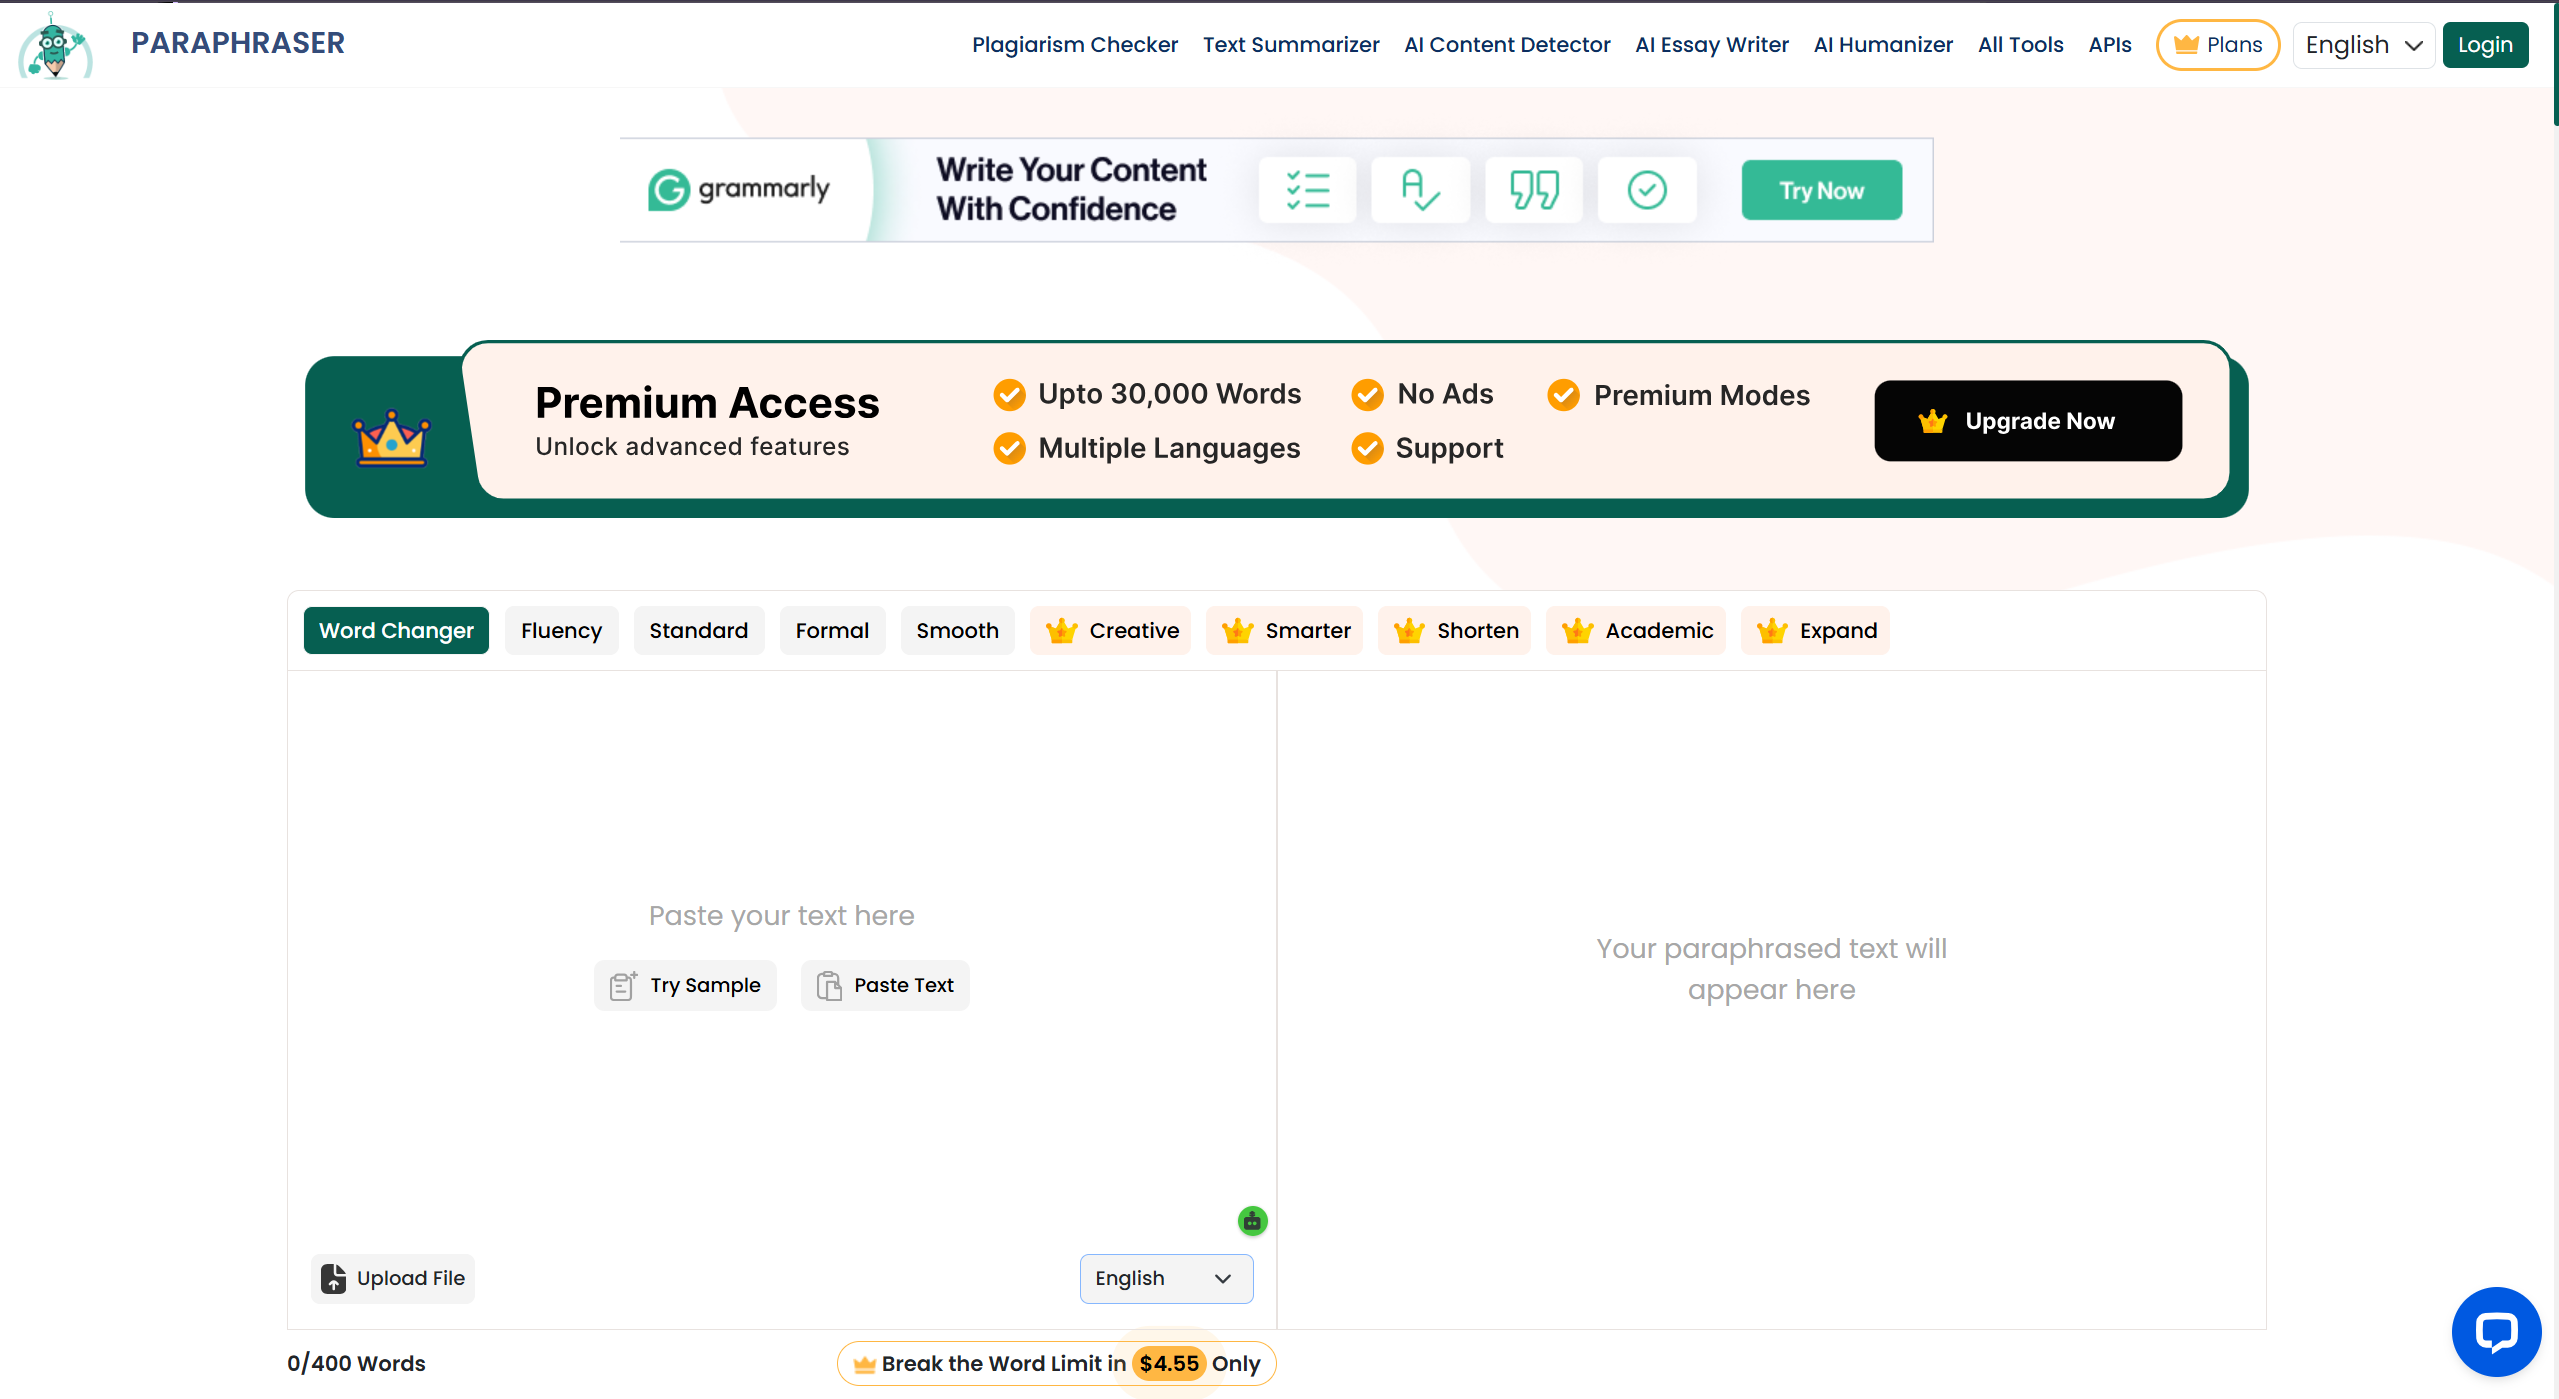Click the PARAPHRASER site title
Viewport: 2559px width, 1399px height.
(x=238, y=43)
